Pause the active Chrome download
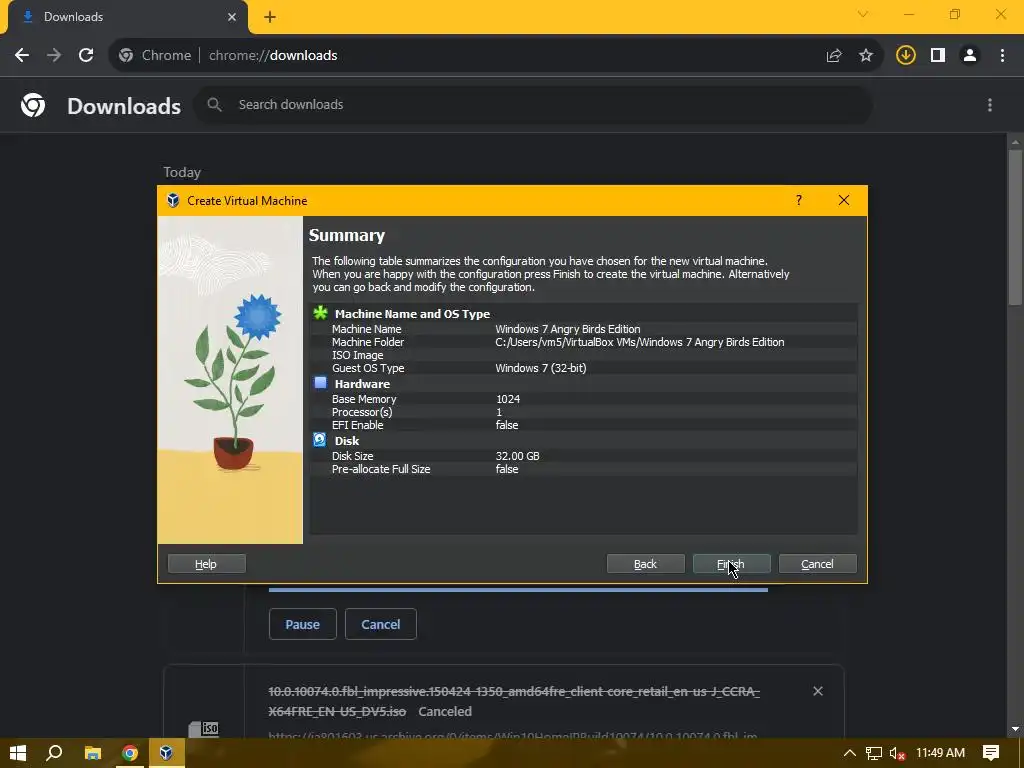Screen dimensions: 1024x768 pyautogui.click(x=302, y=624)
